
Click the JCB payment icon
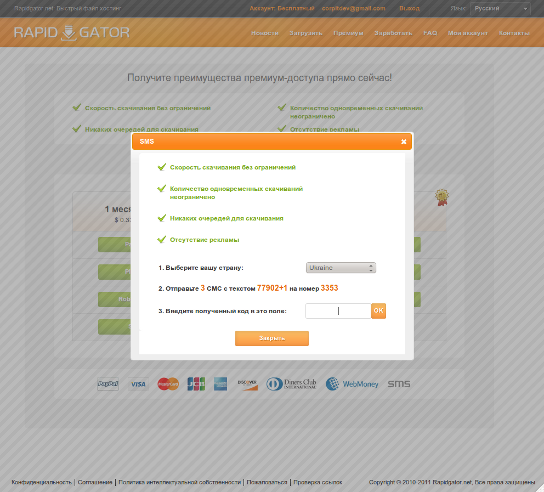coord(196,384)
